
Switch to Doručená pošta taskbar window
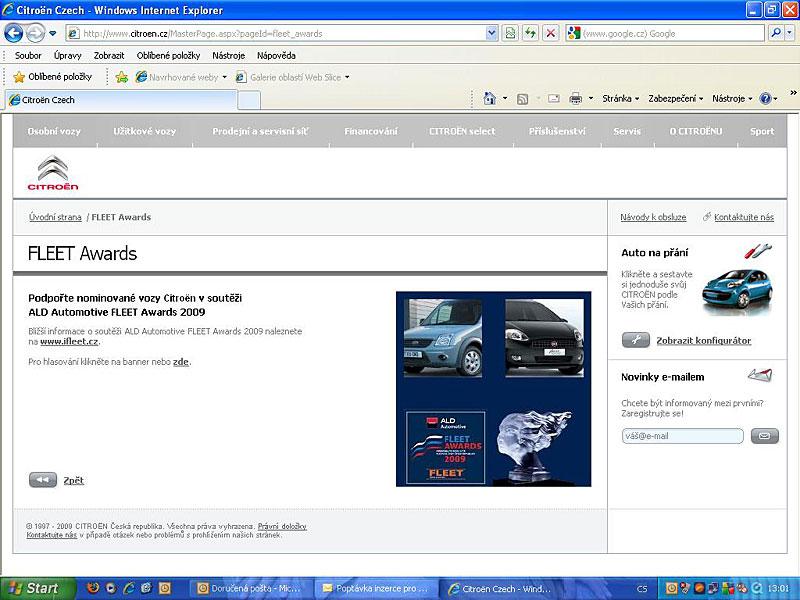pos(250,588)
